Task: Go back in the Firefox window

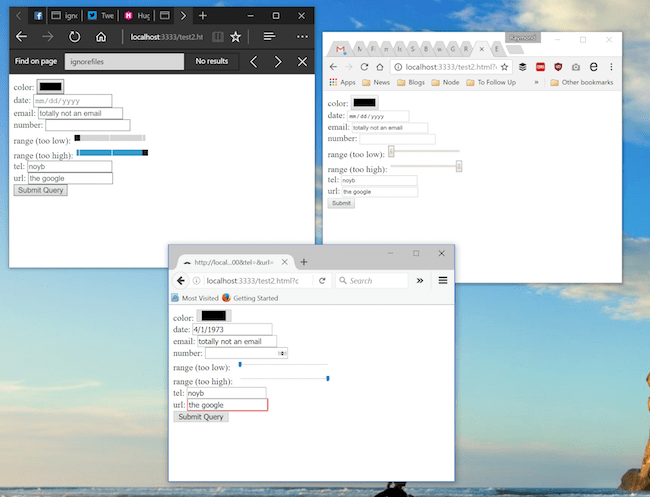Action: pyautogui.click(x=180, y=281)
